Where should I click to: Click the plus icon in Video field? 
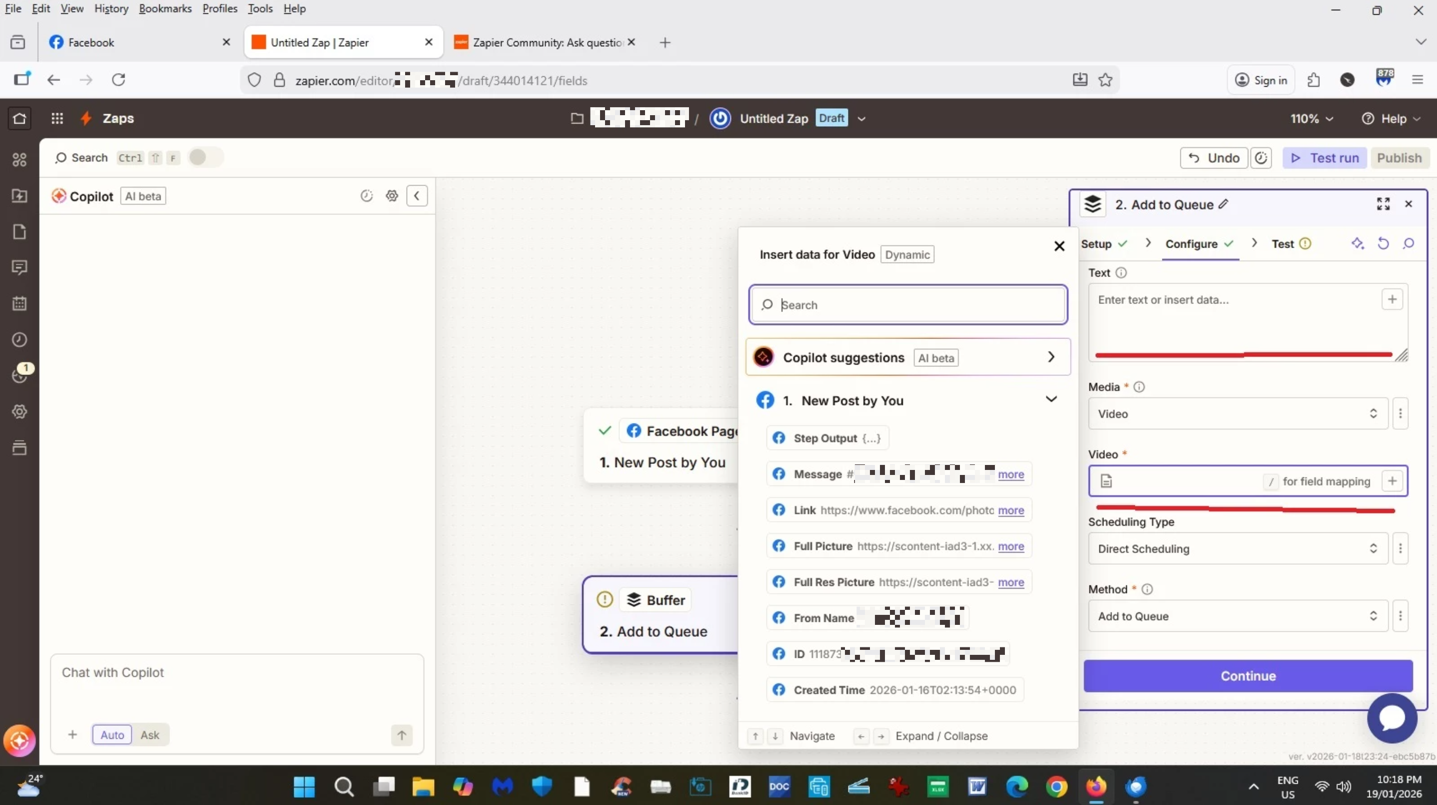pos(1391,481)
